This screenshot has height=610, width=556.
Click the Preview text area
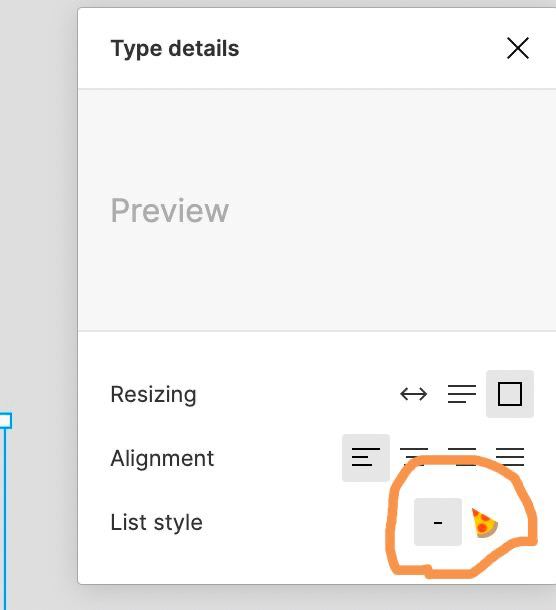317,210
